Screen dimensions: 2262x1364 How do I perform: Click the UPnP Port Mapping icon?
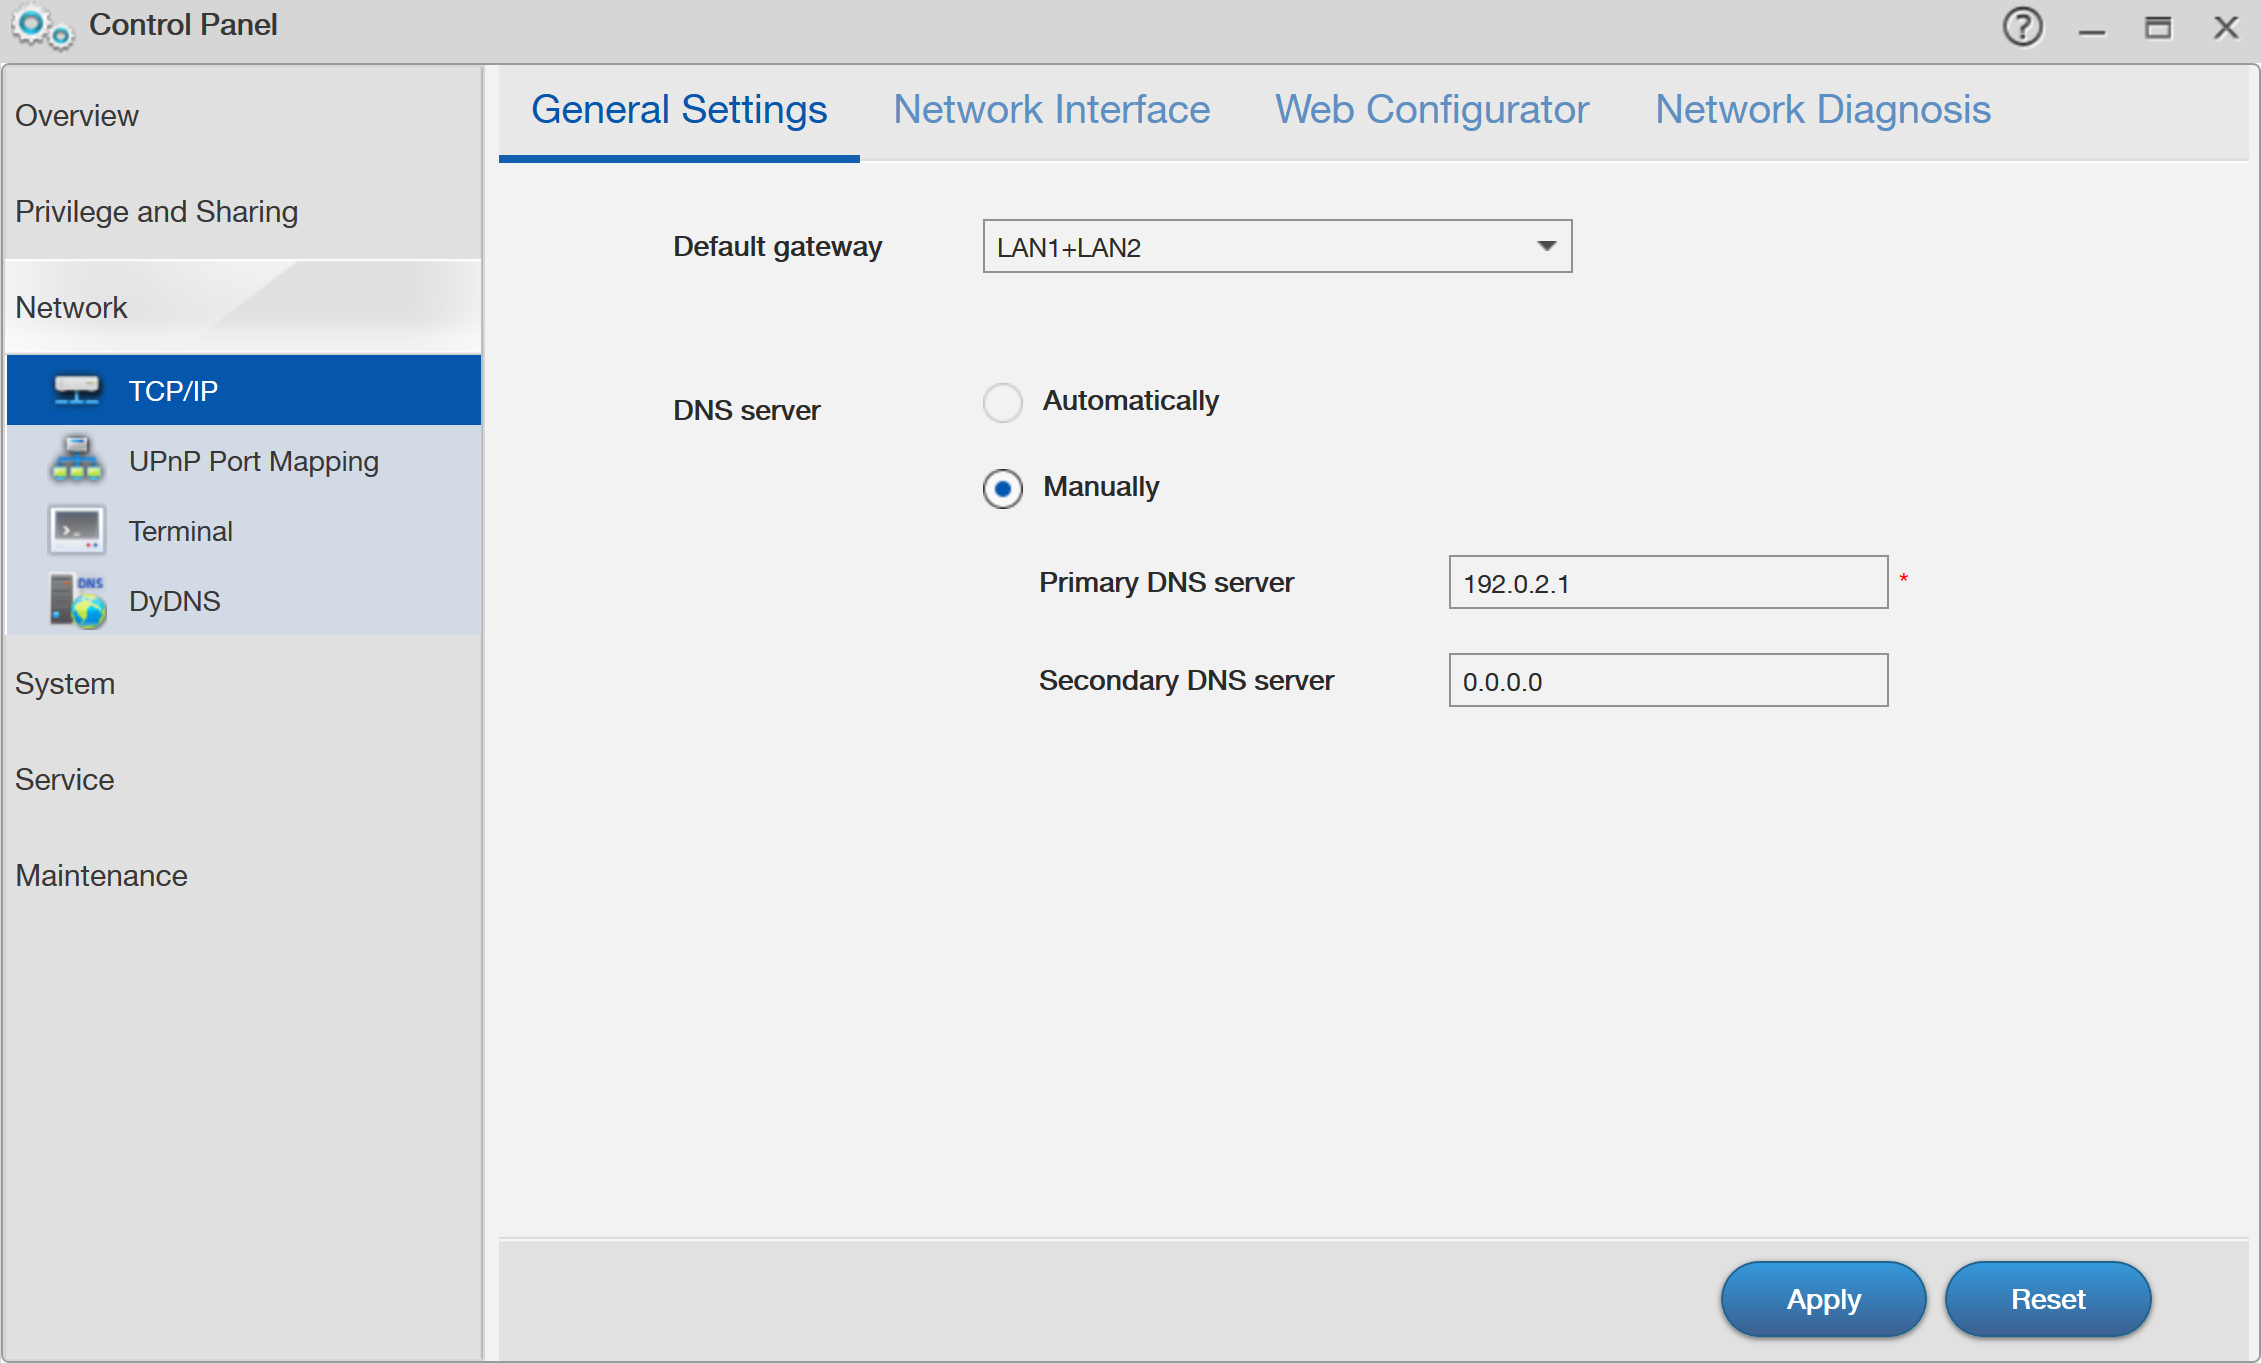pyautogui.click(x=76, y=461)
